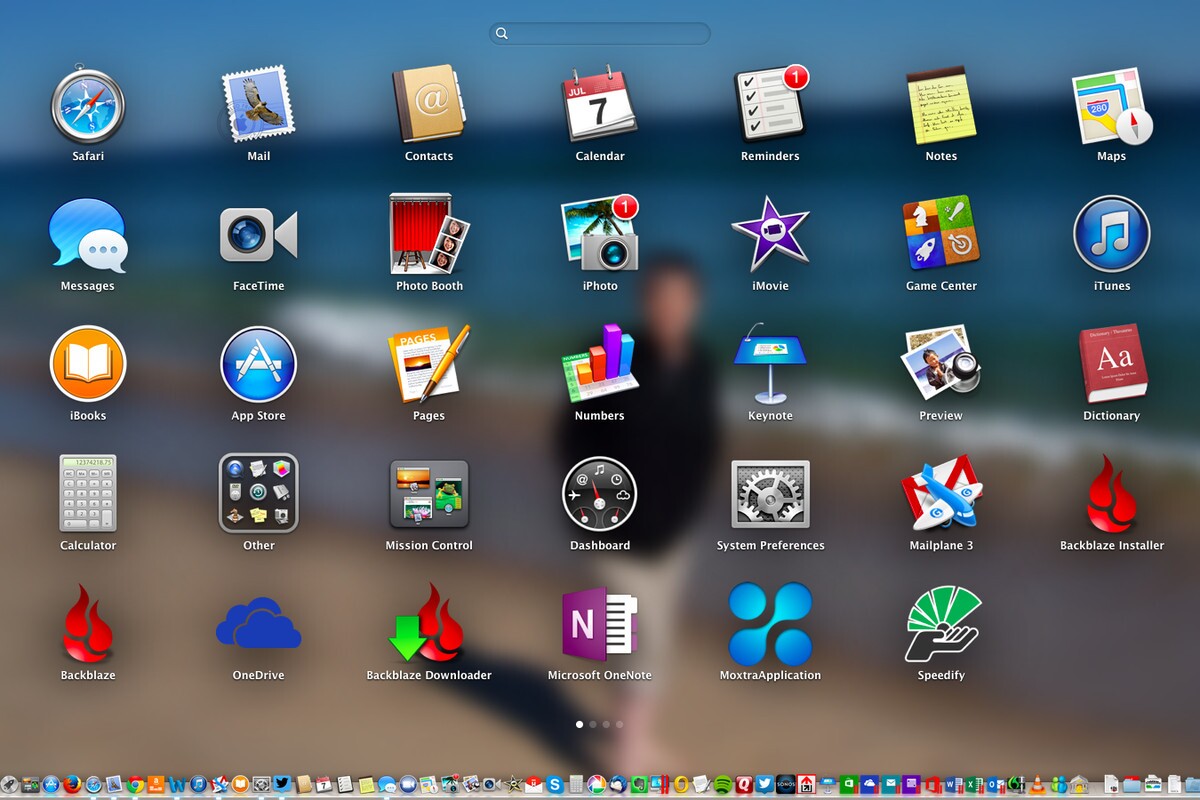Open VLC cone icon in the Dock
The height and width of the screenshot is (800, 1200).
1037,784
